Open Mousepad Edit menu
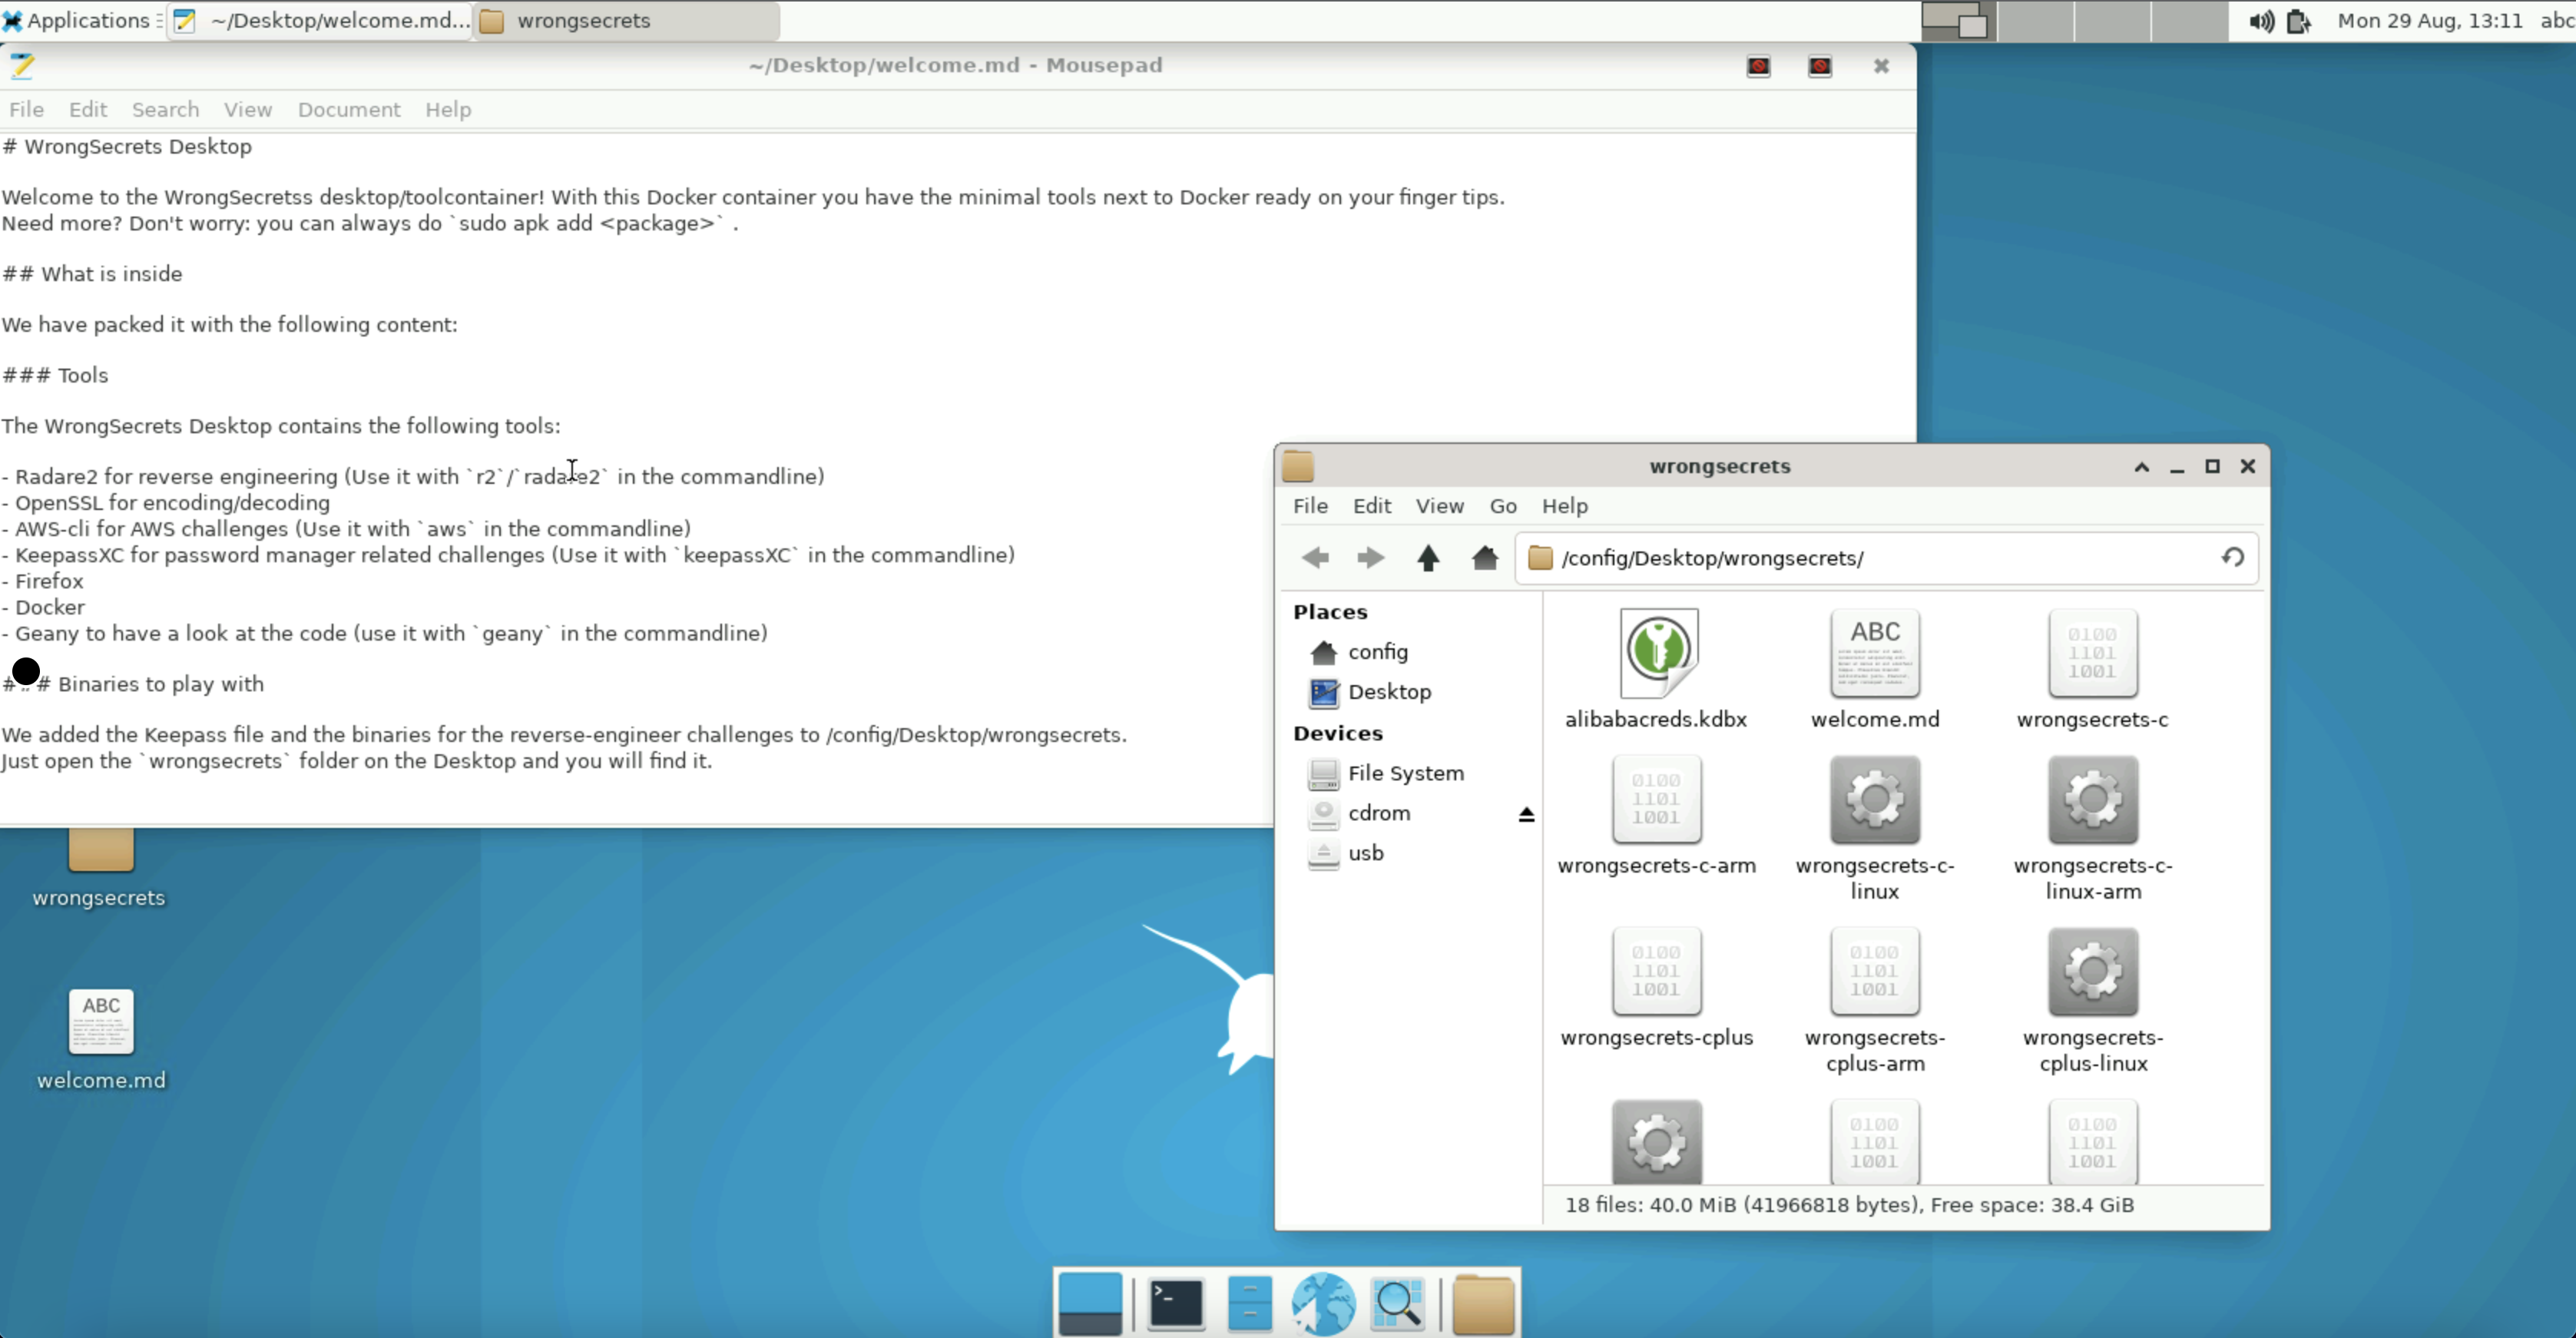The width and height of the screenshot is (2576, 1338). [88, 110]
